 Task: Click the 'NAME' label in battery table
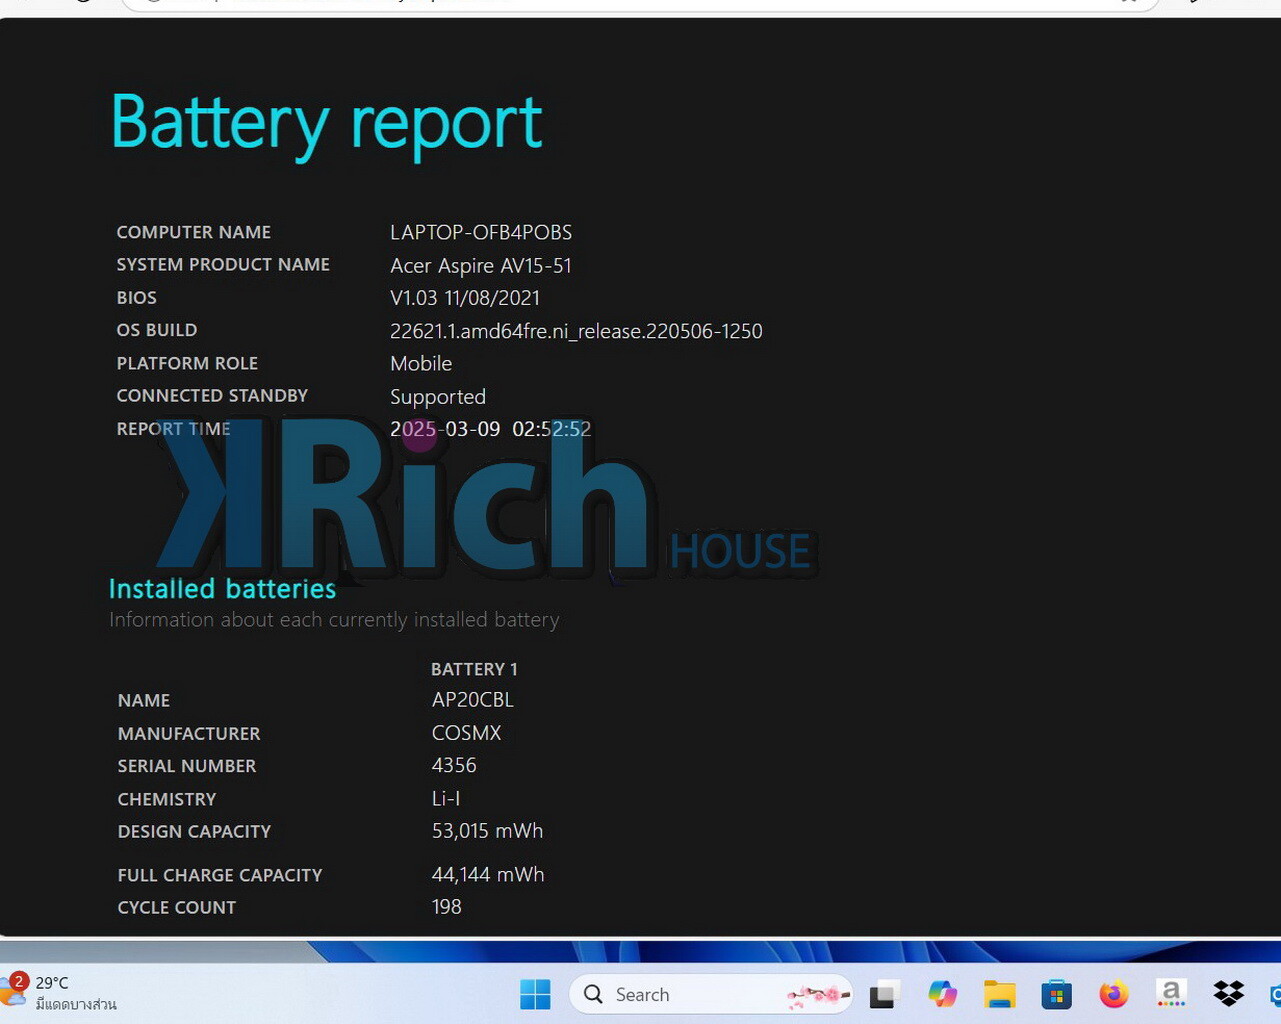pyautogui.click(x=144, y=701)
